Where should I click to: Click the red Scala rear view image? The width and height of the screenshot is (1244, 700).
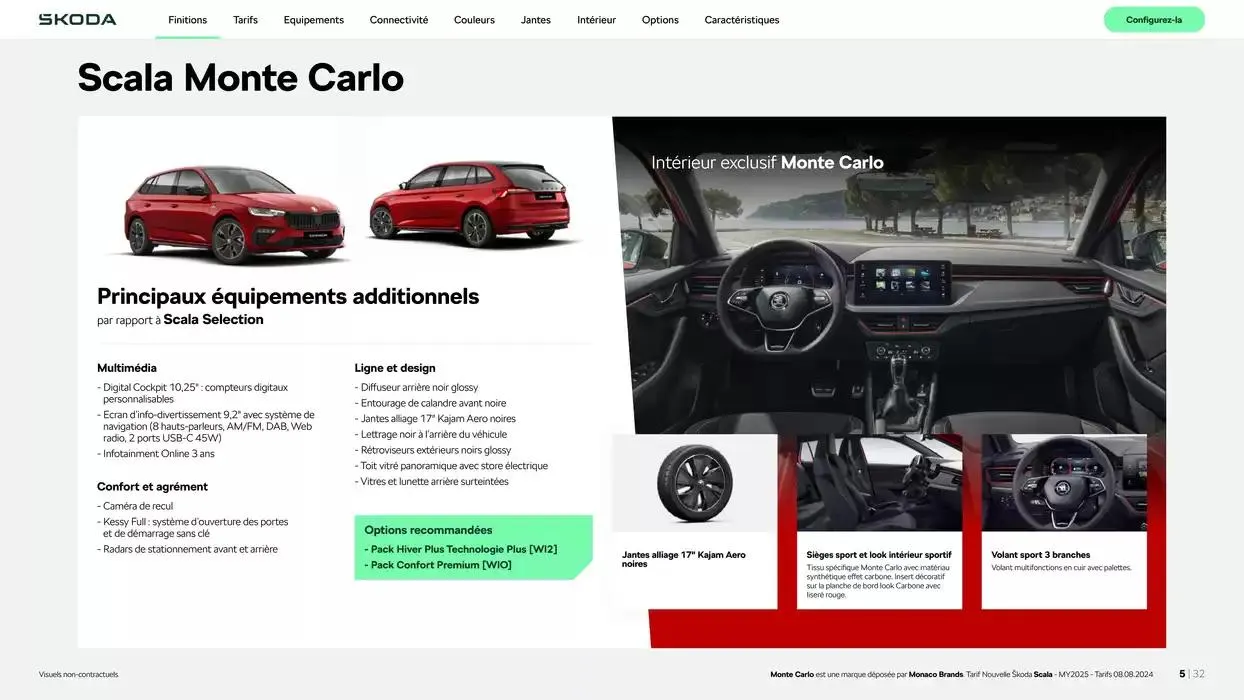pos(468,204)
